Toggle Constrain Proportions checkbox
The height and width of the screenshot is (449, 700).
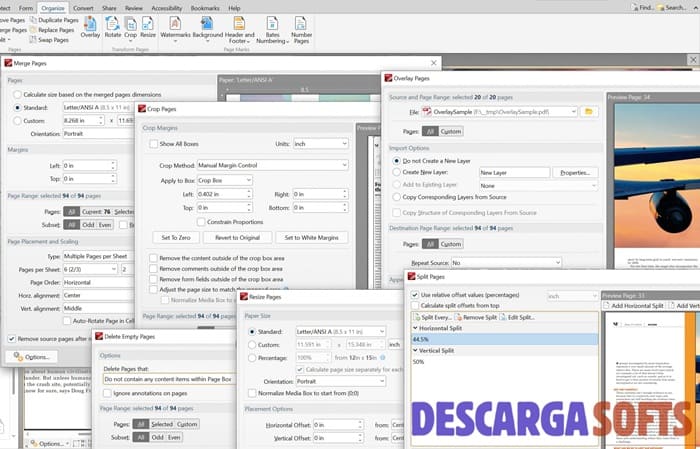point(201,222)
